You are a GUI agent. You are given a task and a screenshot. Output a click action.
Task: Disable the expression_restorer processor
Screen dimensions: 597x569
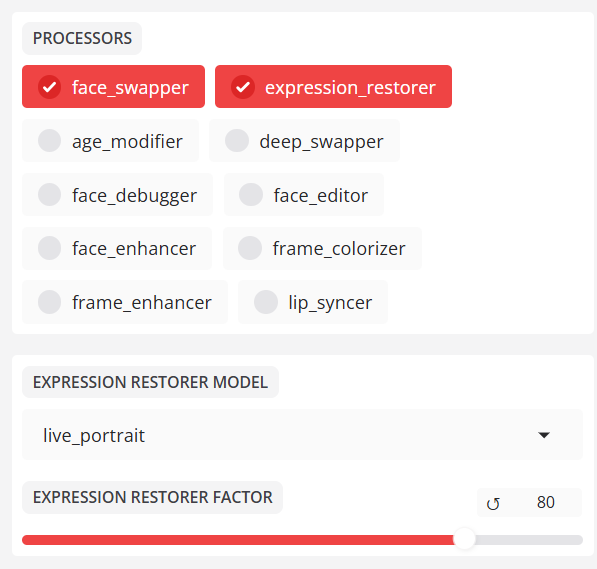tap(333, 86)
